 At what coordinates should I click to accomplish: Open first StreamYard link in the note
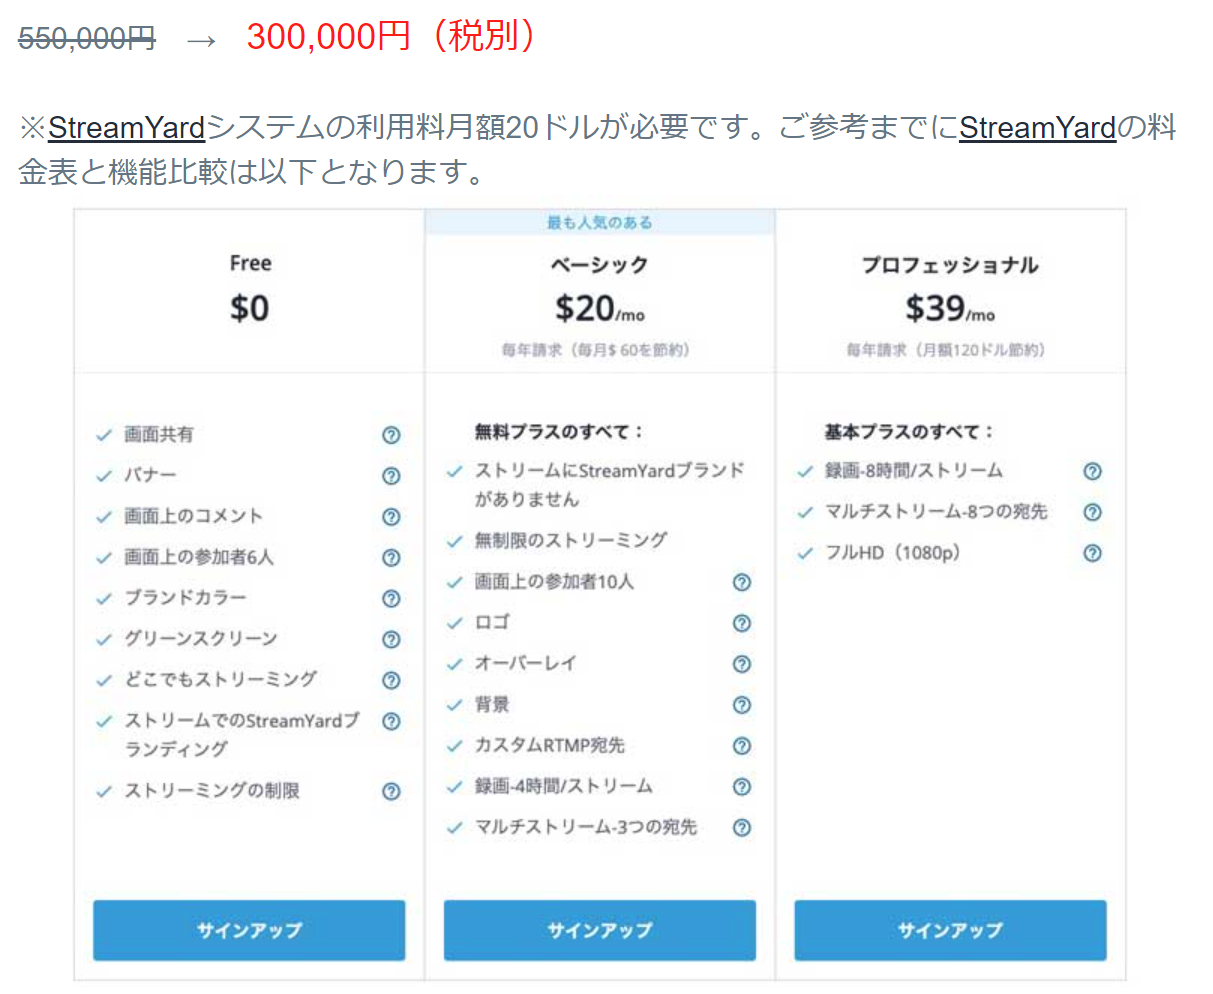pyautogui.click(x=126, y=128)
